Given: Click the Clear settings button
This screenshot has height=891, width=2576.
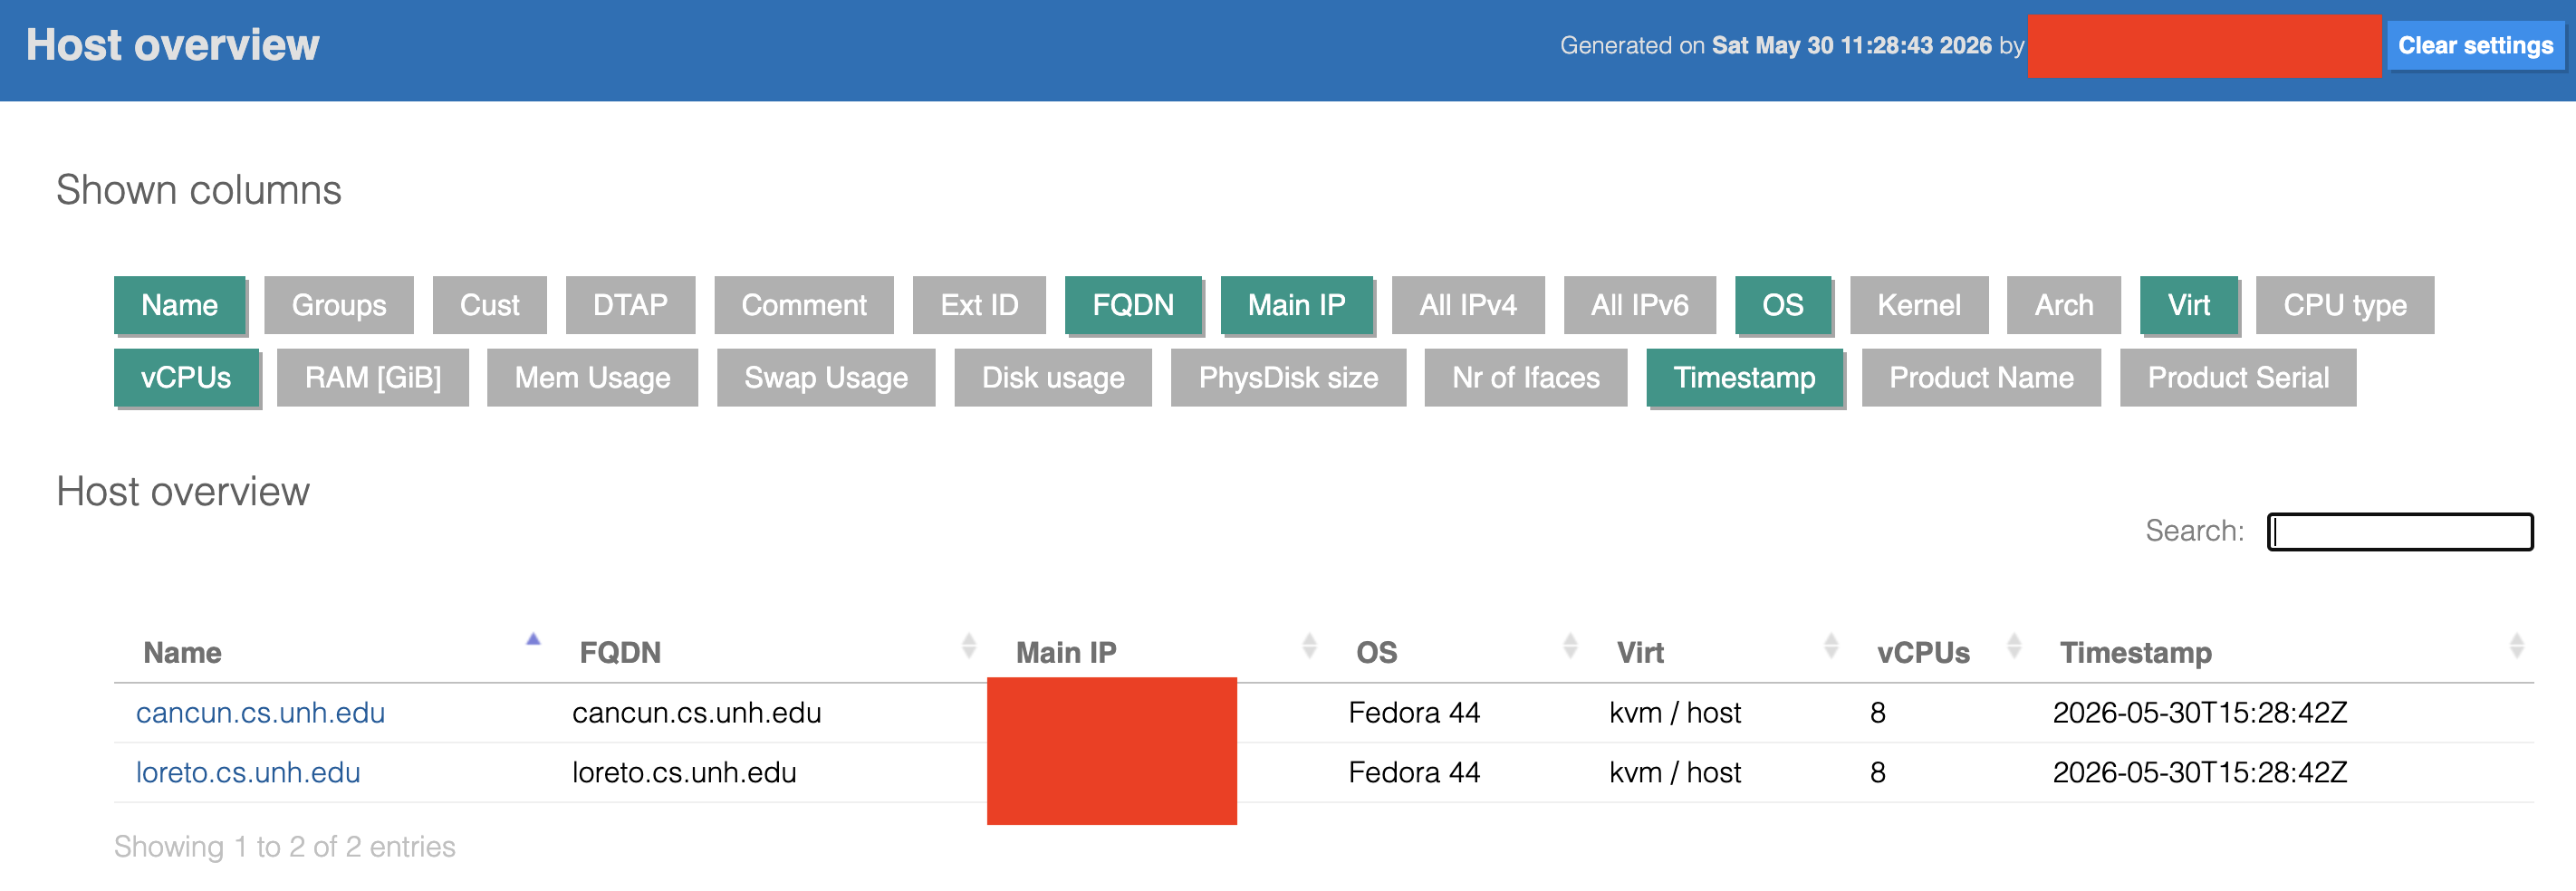Looking at the screenshot, I should [2475, 46].
